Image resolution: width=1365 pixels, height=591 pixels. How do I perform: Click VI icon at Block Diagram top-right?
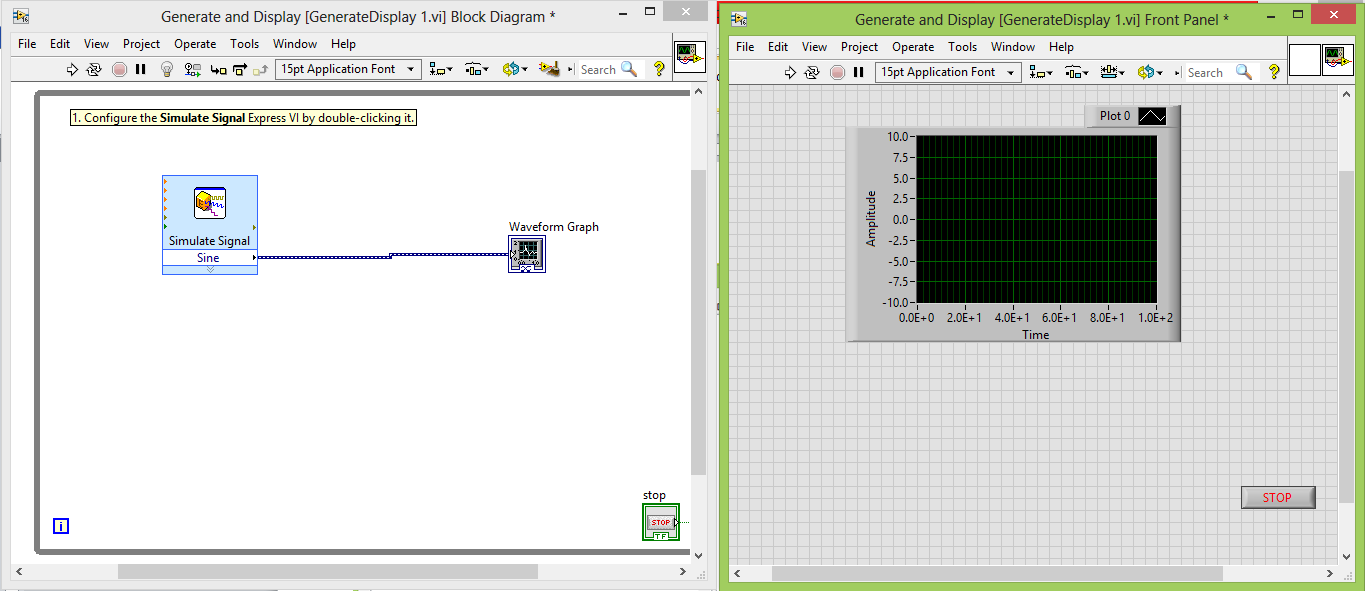[x=689, y=57]
